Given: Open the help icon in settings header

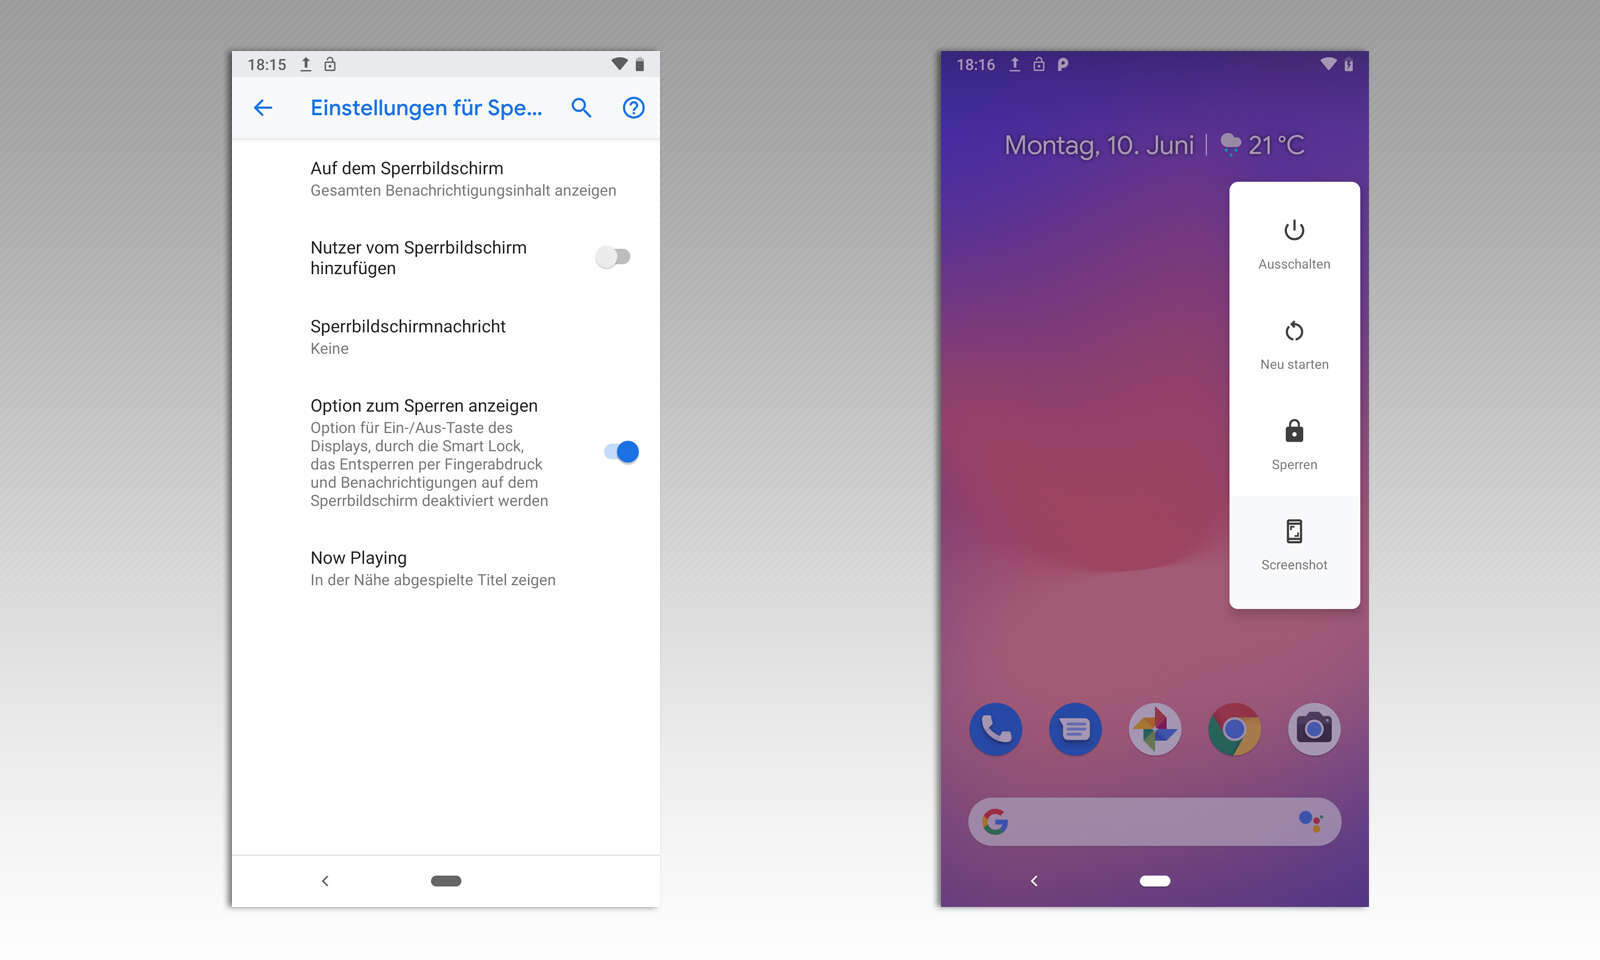Looking at the screenshot, I should point(634,108).
